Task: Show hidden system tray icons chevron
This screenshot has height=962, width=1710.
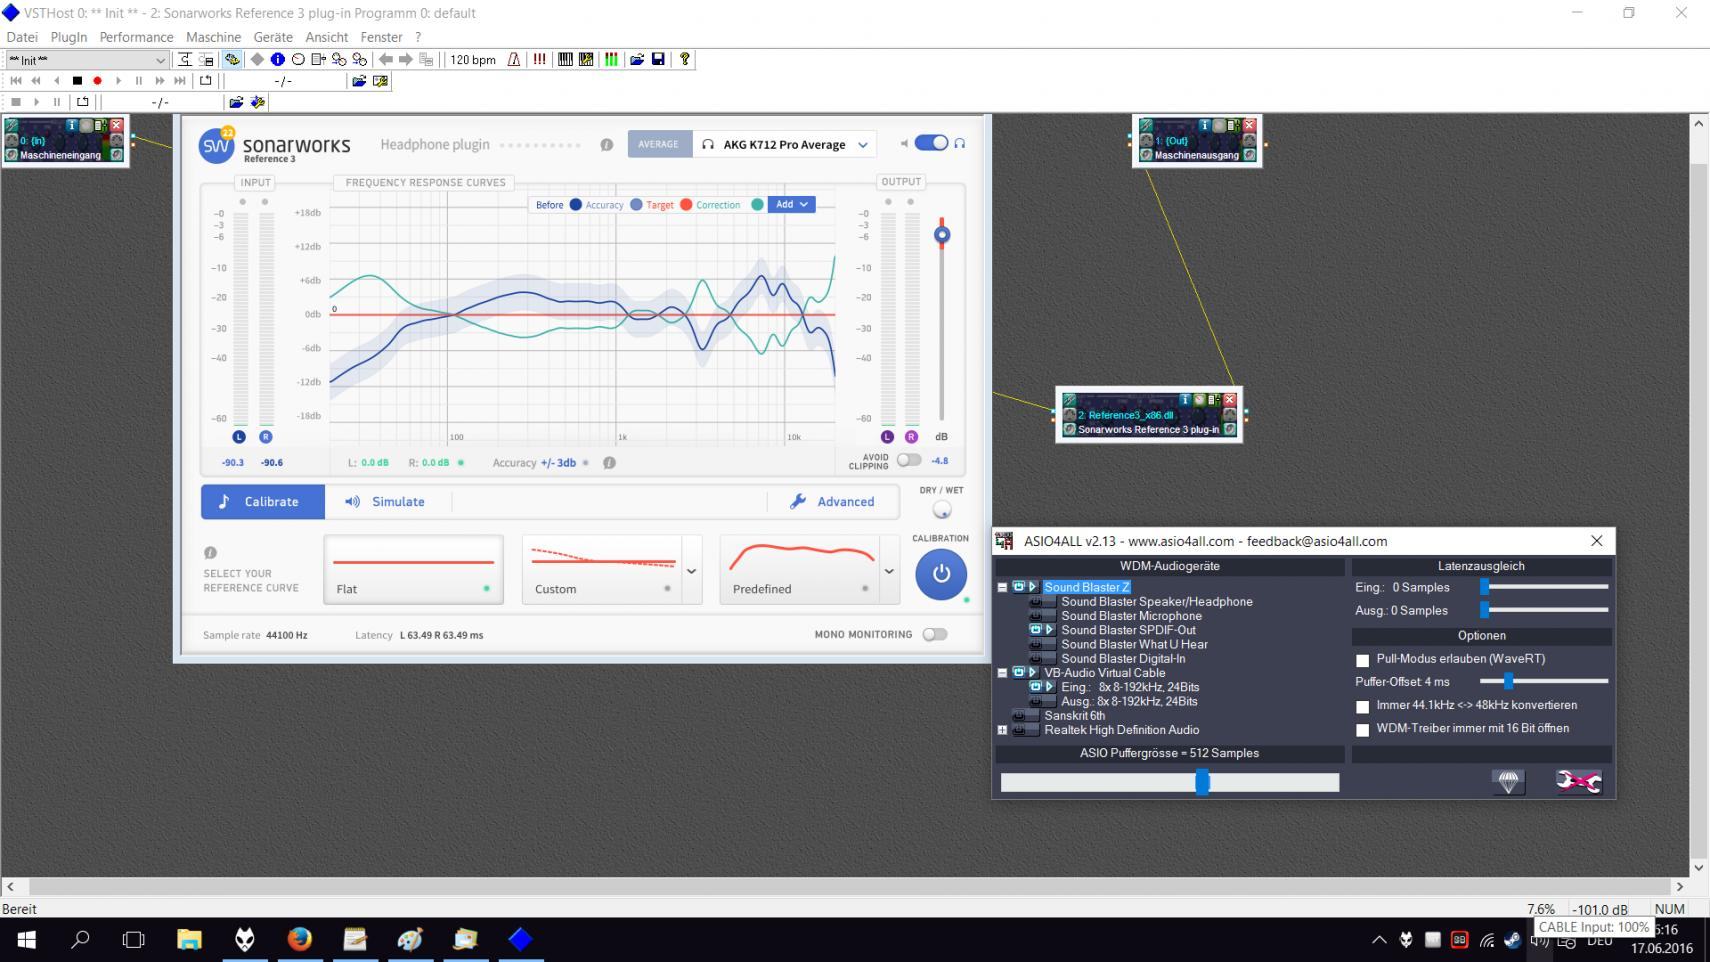Action: [x=1379, y=940]
